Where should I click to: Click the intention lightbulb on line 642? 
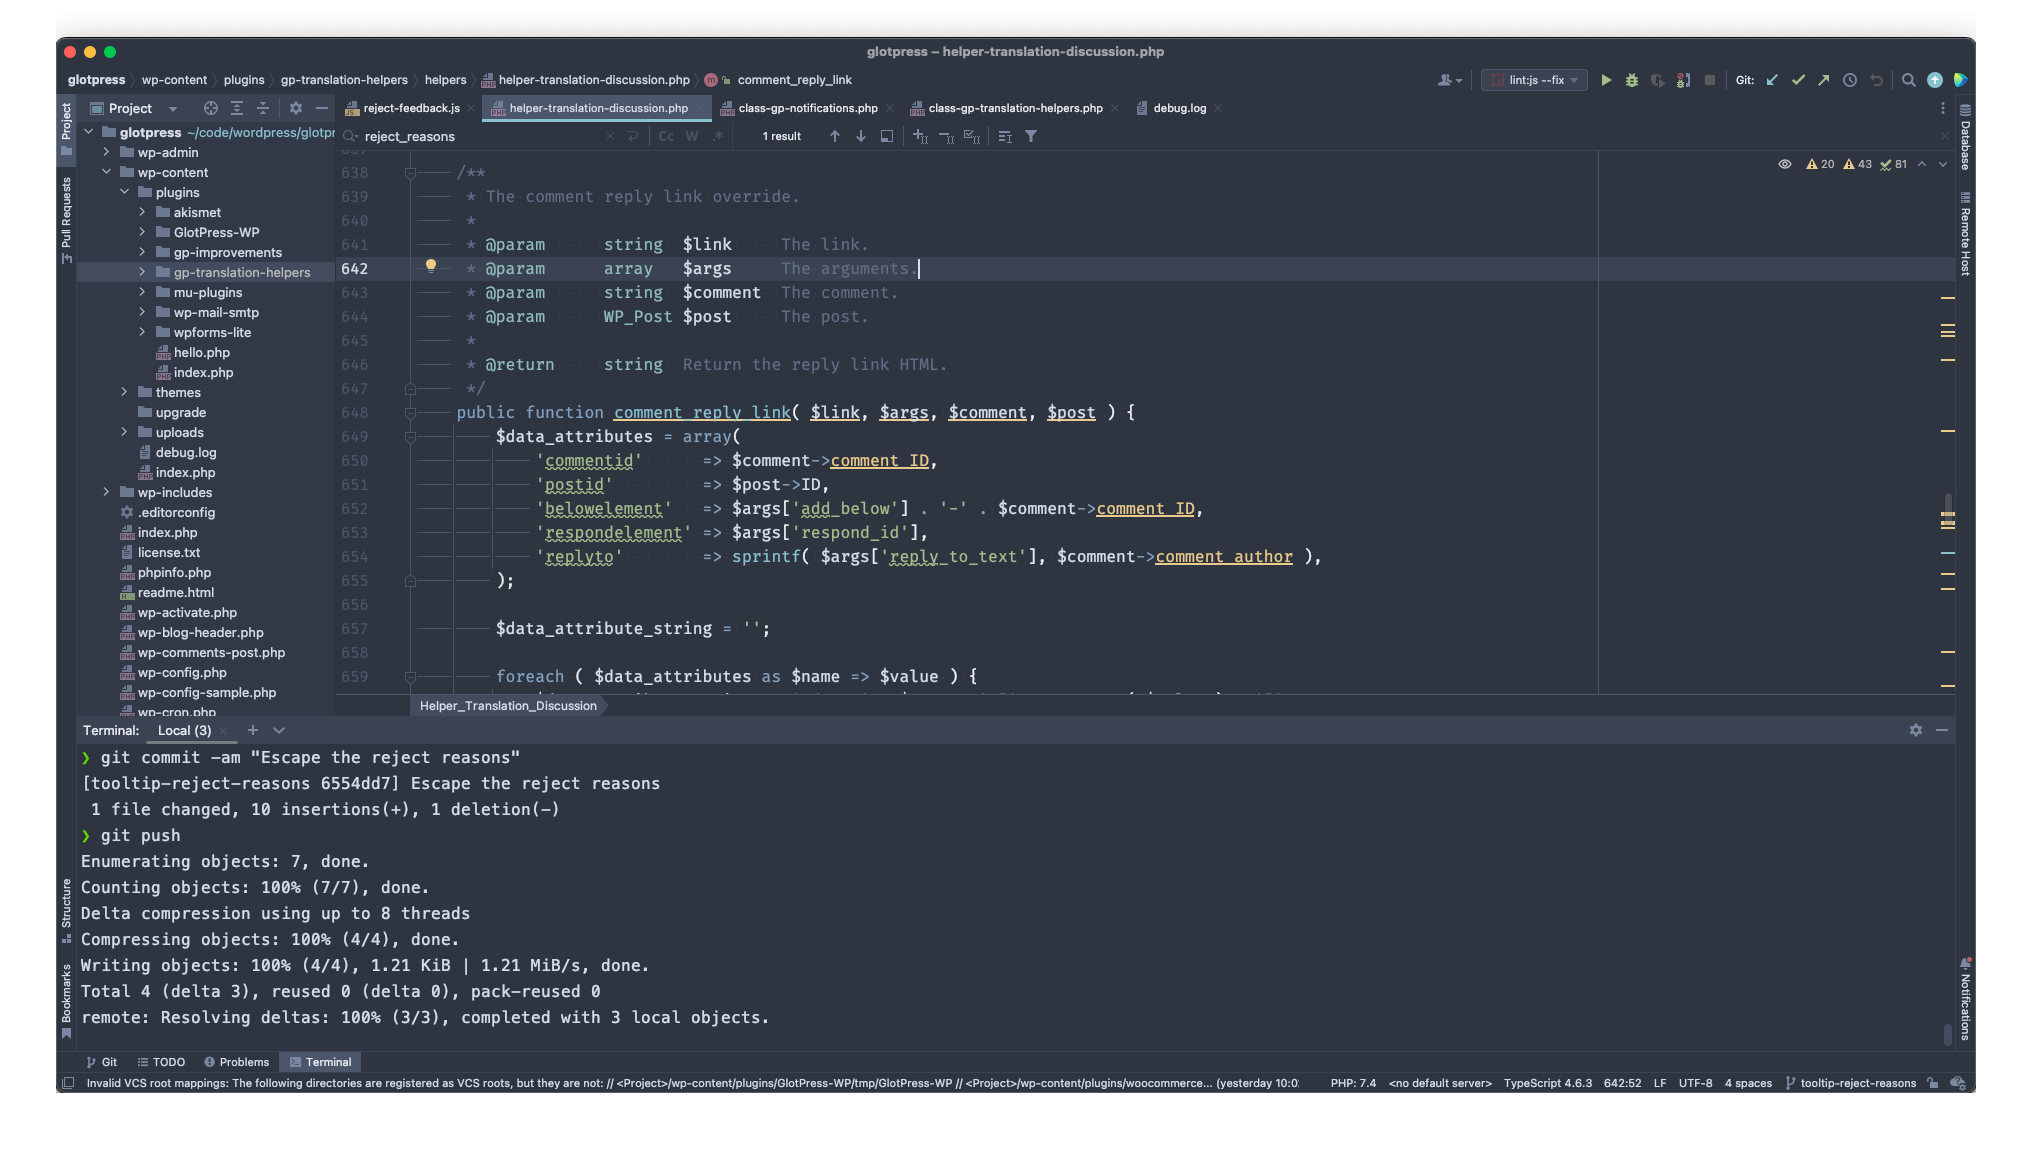click(x=431, y=266)
